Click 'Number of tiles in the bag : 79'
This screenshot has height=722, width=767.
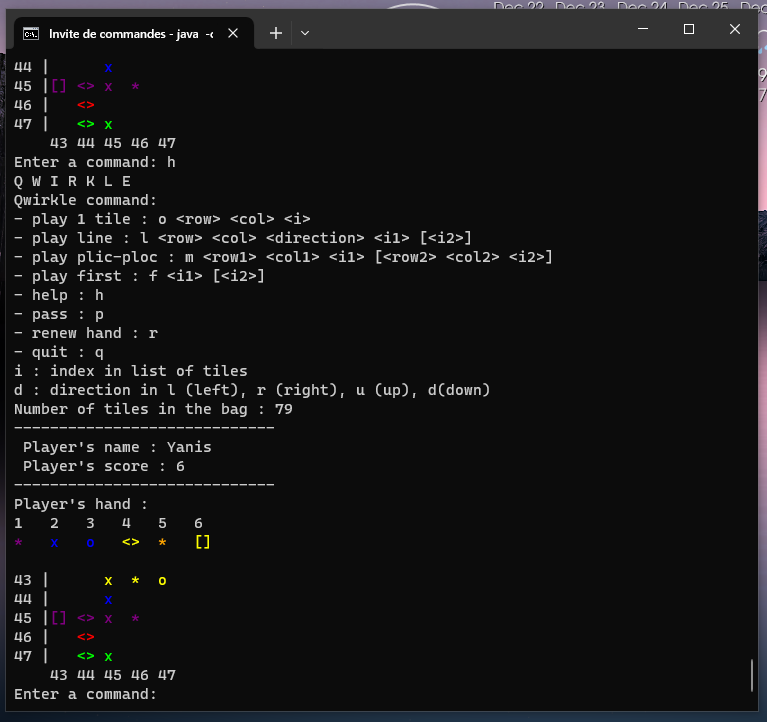click(x=153, y=409)
